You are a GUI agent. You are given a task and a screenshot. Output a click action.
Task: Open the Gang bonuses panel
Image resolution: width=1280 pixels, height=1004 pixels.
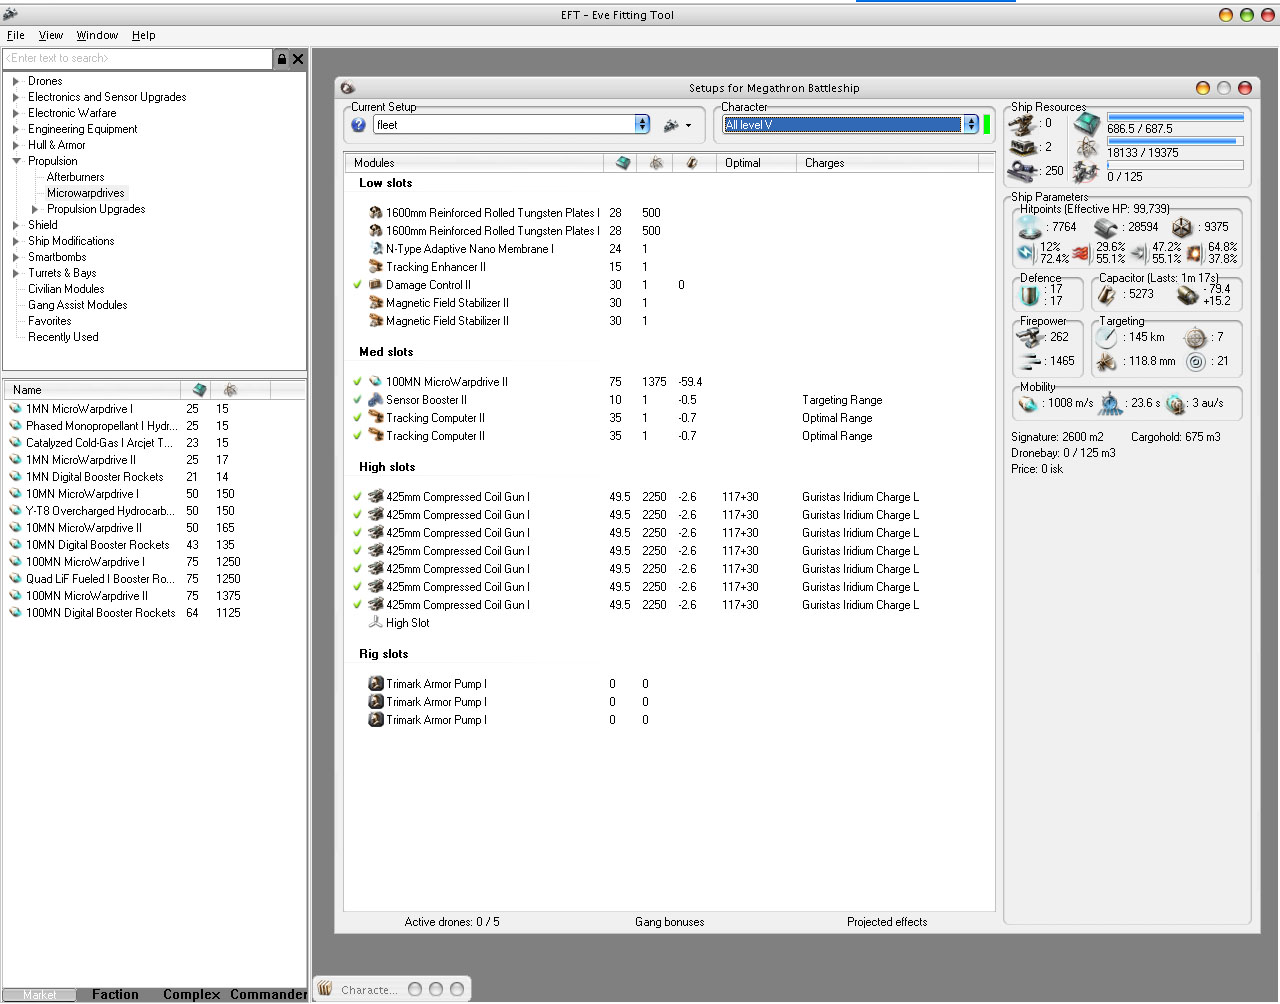click(670, 922)
